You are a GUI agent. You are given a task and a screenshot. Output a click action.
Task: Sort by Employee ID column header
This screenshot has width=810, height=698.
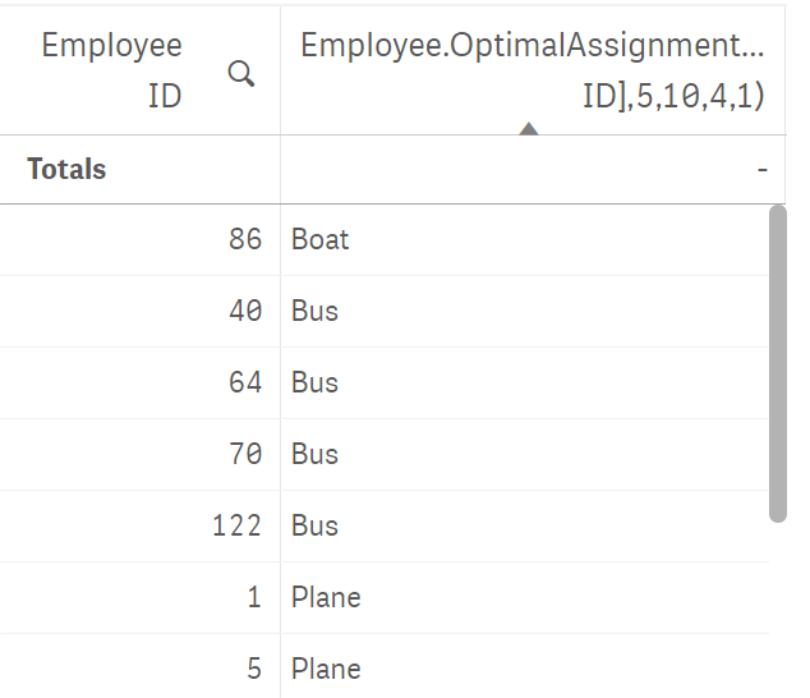[x=112, y=70]
